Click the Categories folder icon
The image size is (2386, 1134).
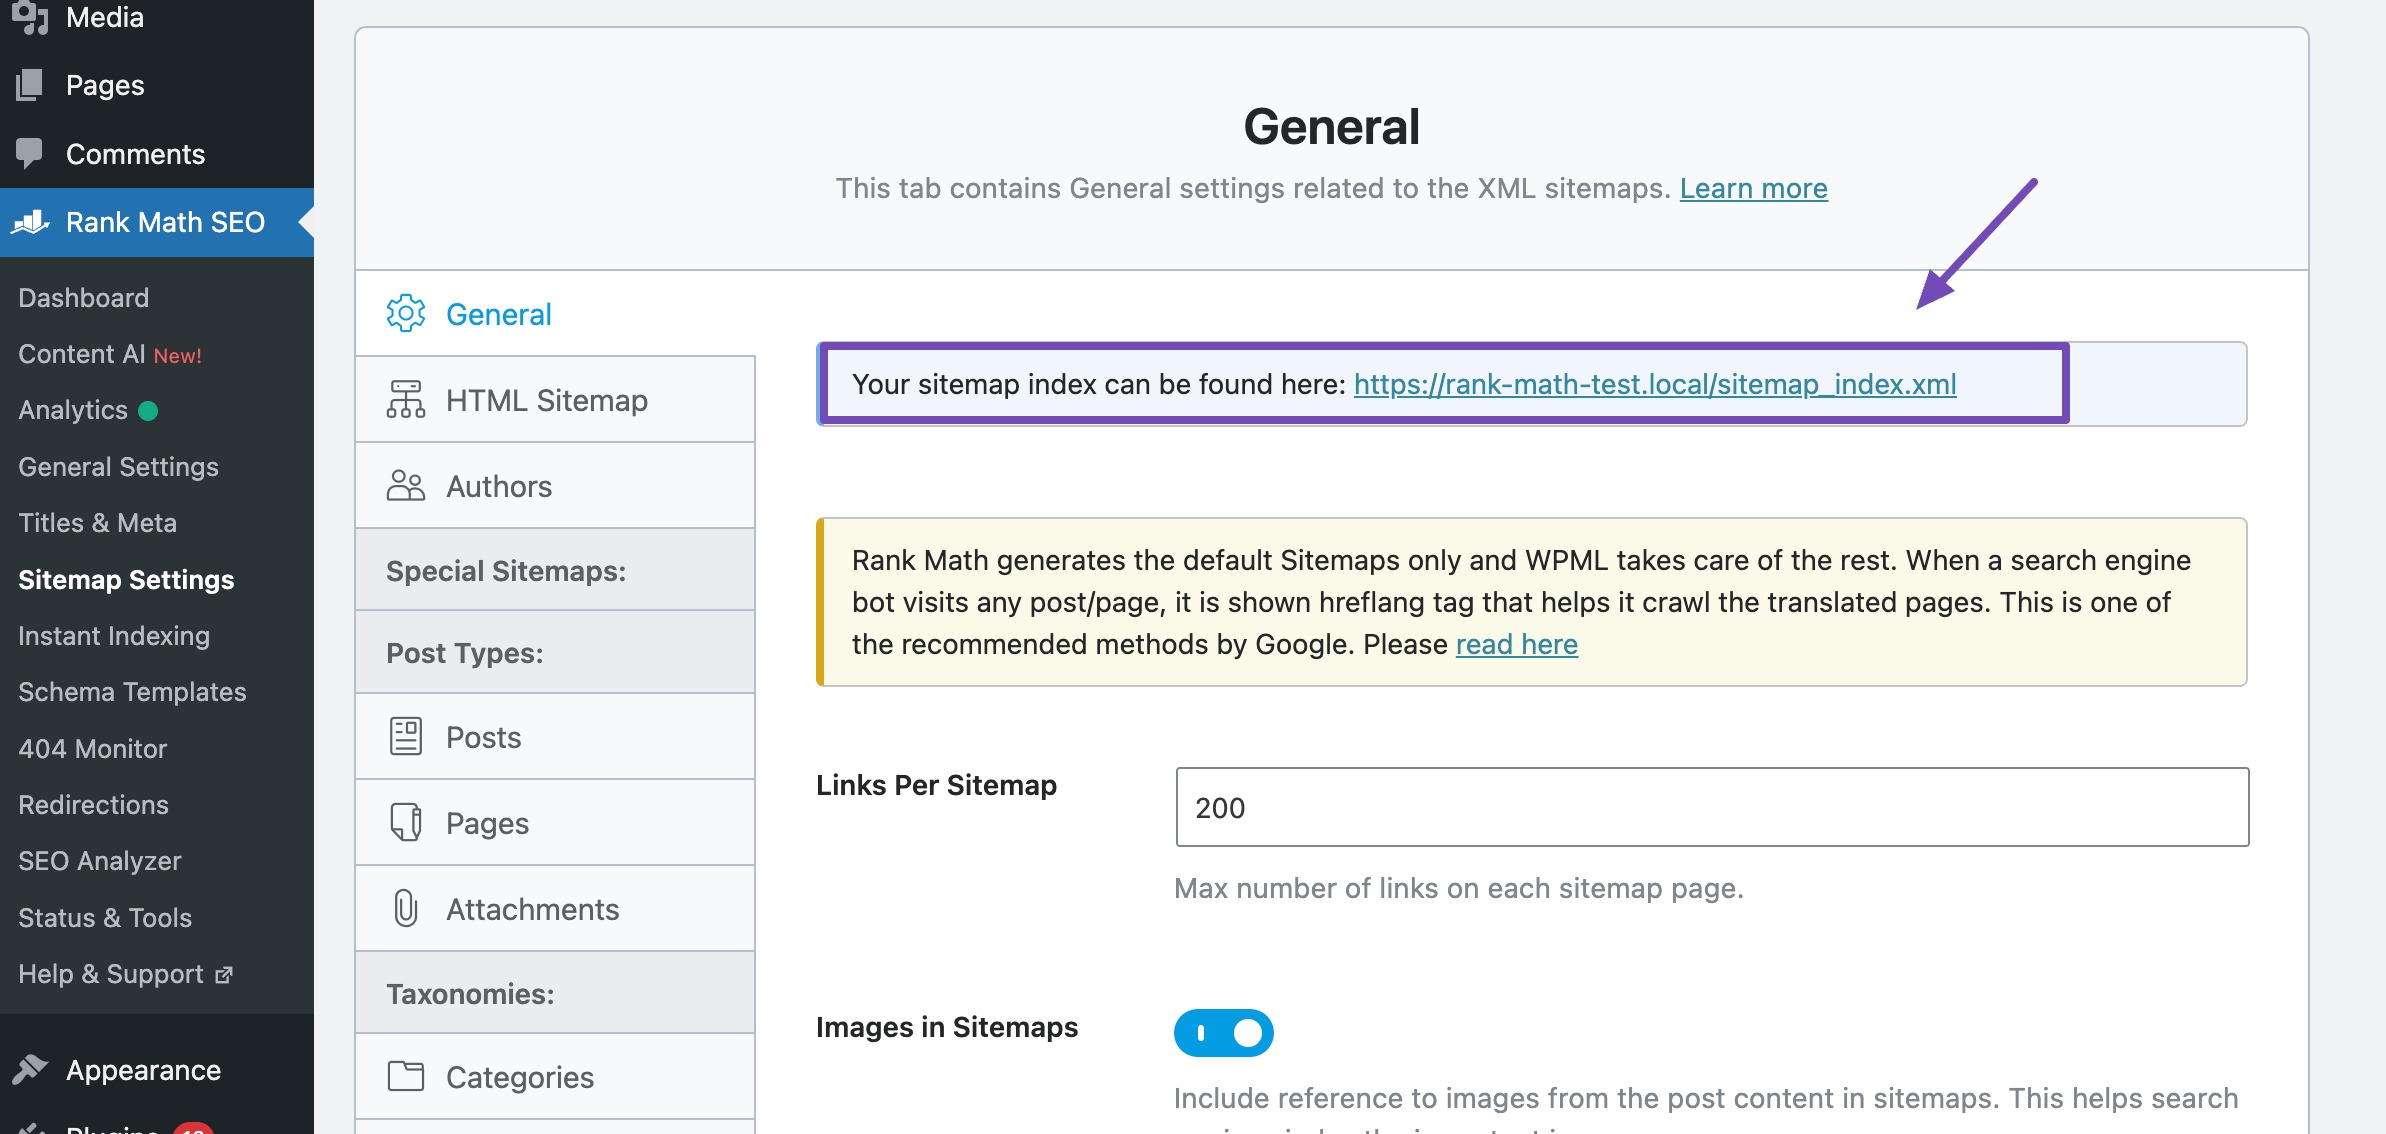click(405, 1077)
